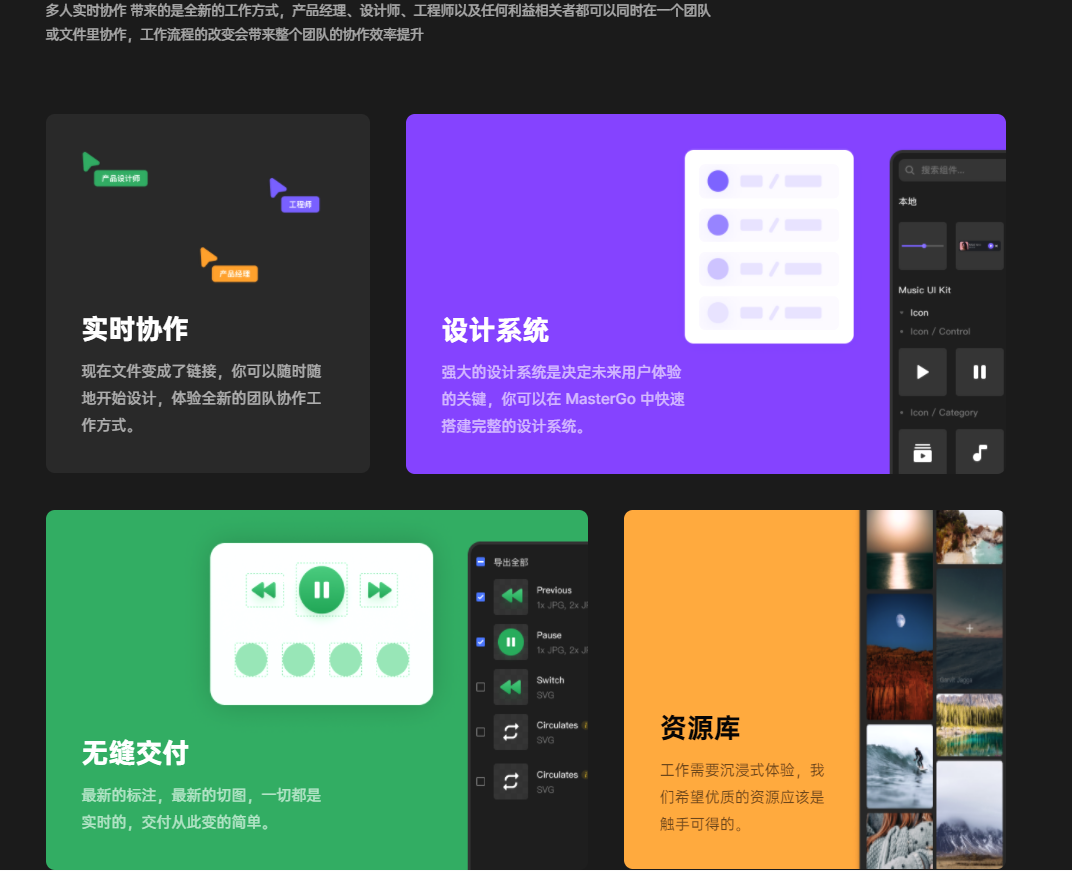Click the slider component thumbnail under 本地
1072x872 pixels.
(x=923, y=245)
